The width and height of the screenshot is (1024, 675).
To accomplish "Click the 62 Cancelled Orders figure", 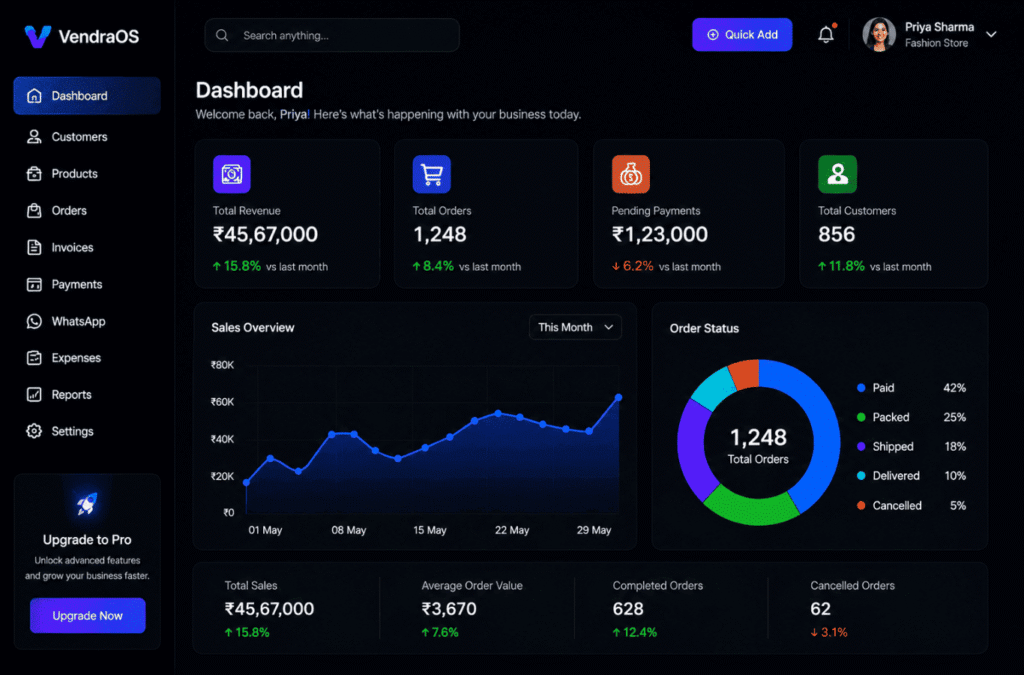I will click(x=820, y=609).
